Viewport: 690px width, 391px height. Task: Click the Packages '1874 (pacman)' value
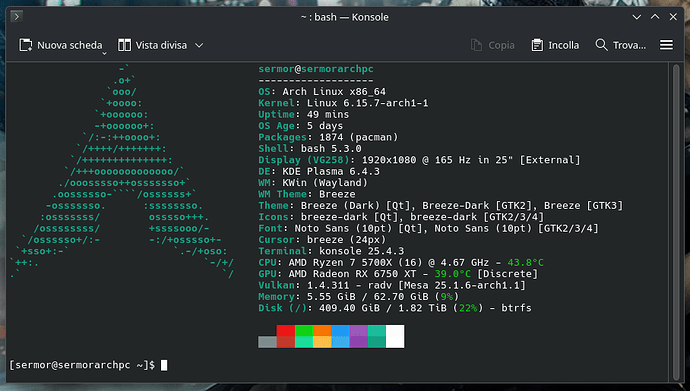pyautogui.click(x=358, y=138)
